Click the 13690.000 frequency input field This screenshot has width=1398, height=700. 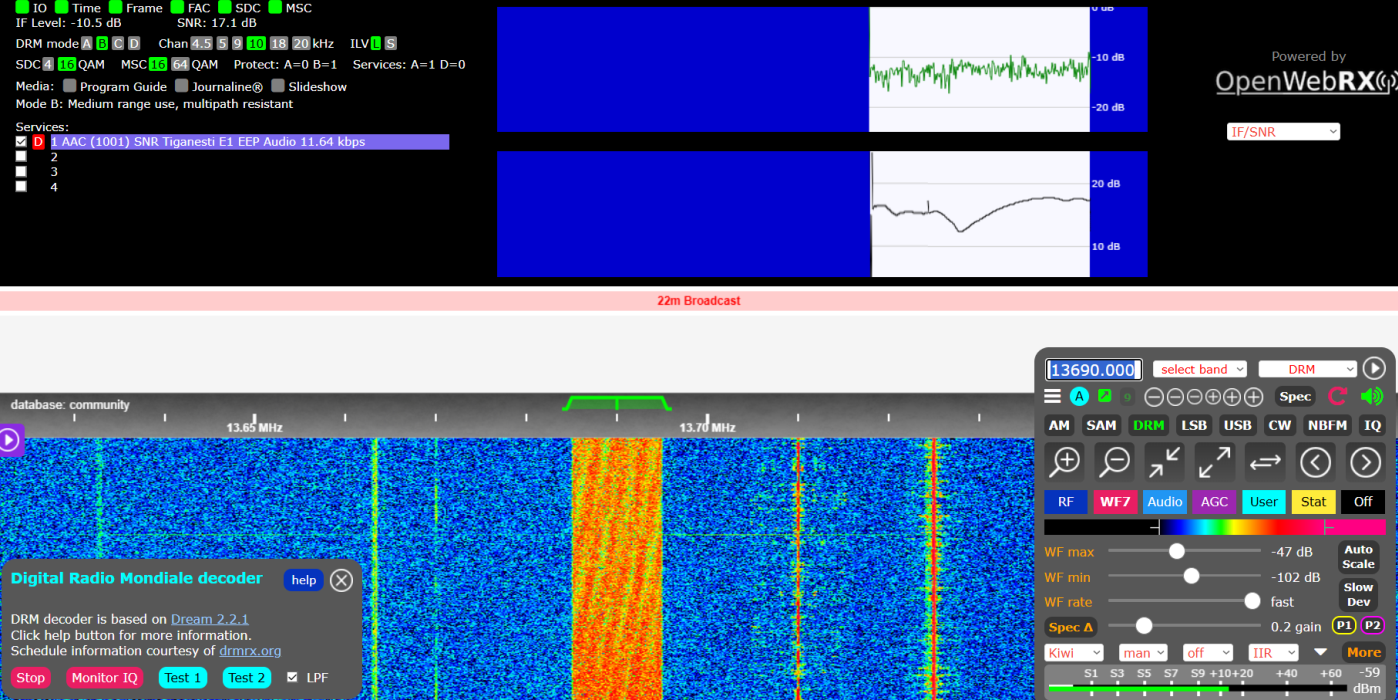1093,369
